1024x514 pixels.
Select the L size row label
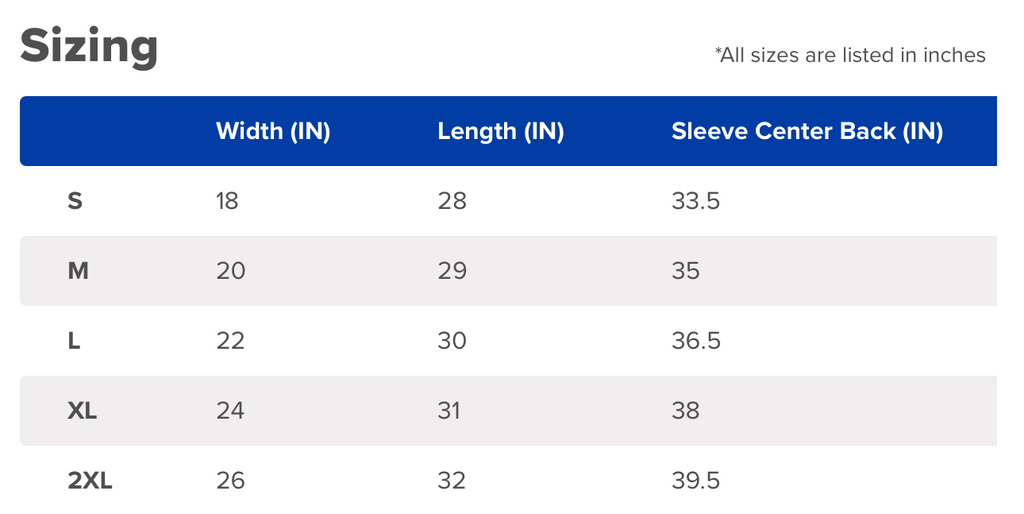coord(74,341)
